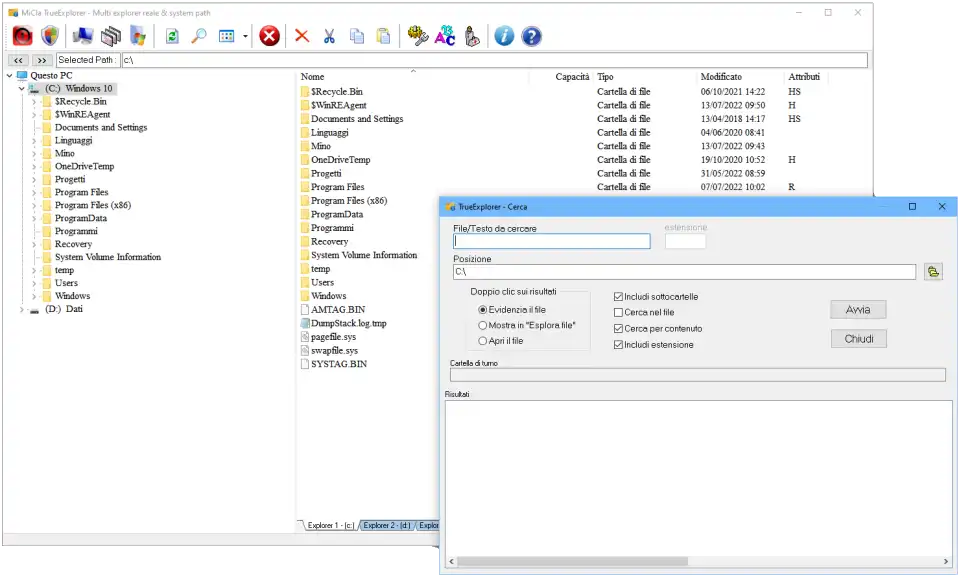Open settings via gear and wrench icon

point(417,36)
